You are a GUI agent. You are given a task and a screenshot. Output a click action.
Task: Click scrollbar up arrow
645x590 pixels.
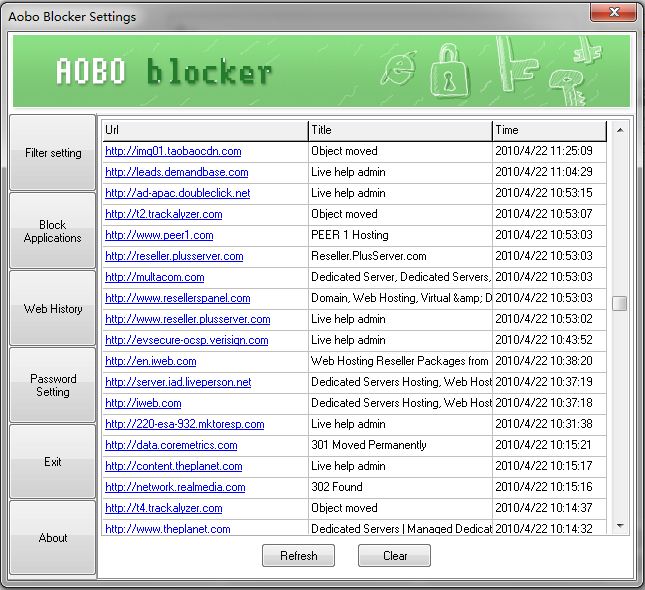620,130
